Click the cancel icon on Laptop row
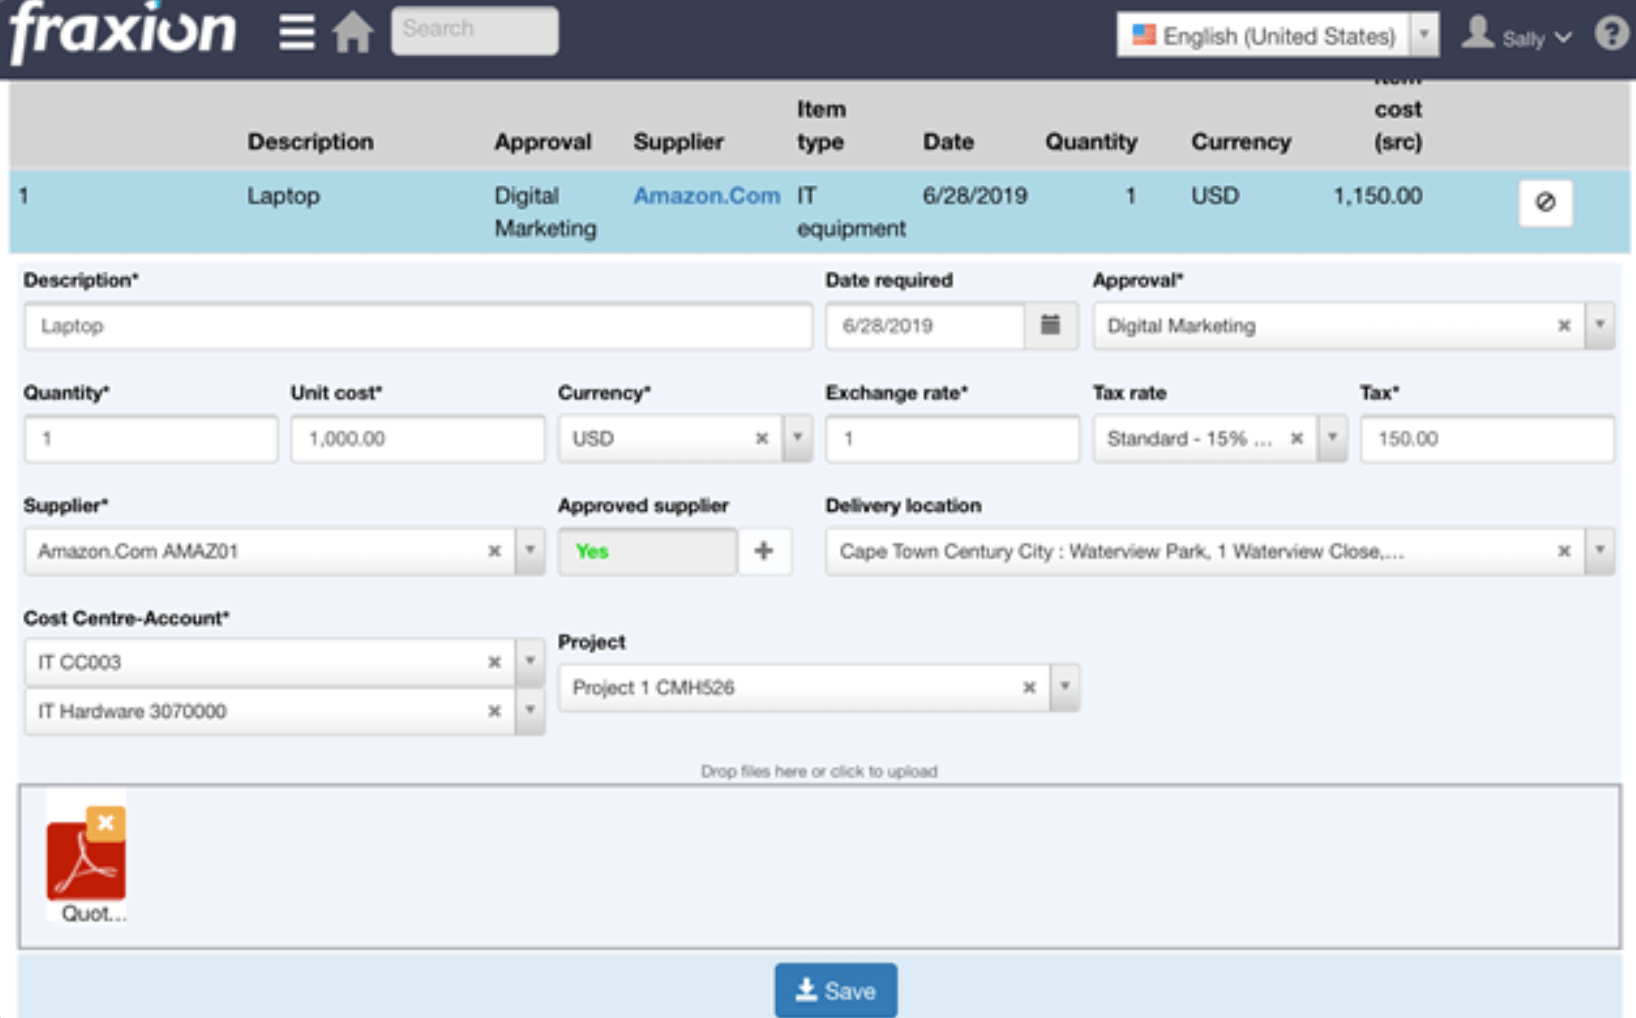This screenshot has height=1018, width=1636. 1545,202
